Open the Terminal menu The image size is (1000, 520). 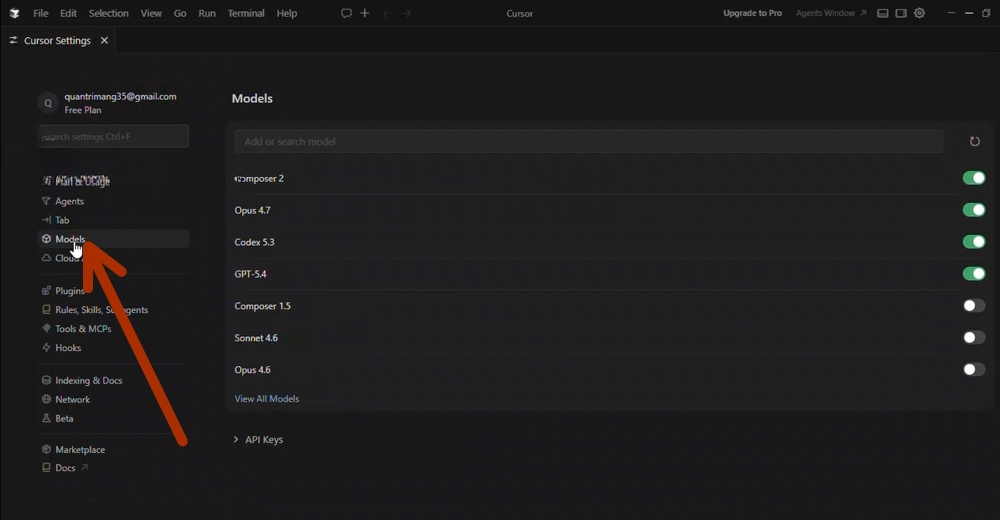246,13
